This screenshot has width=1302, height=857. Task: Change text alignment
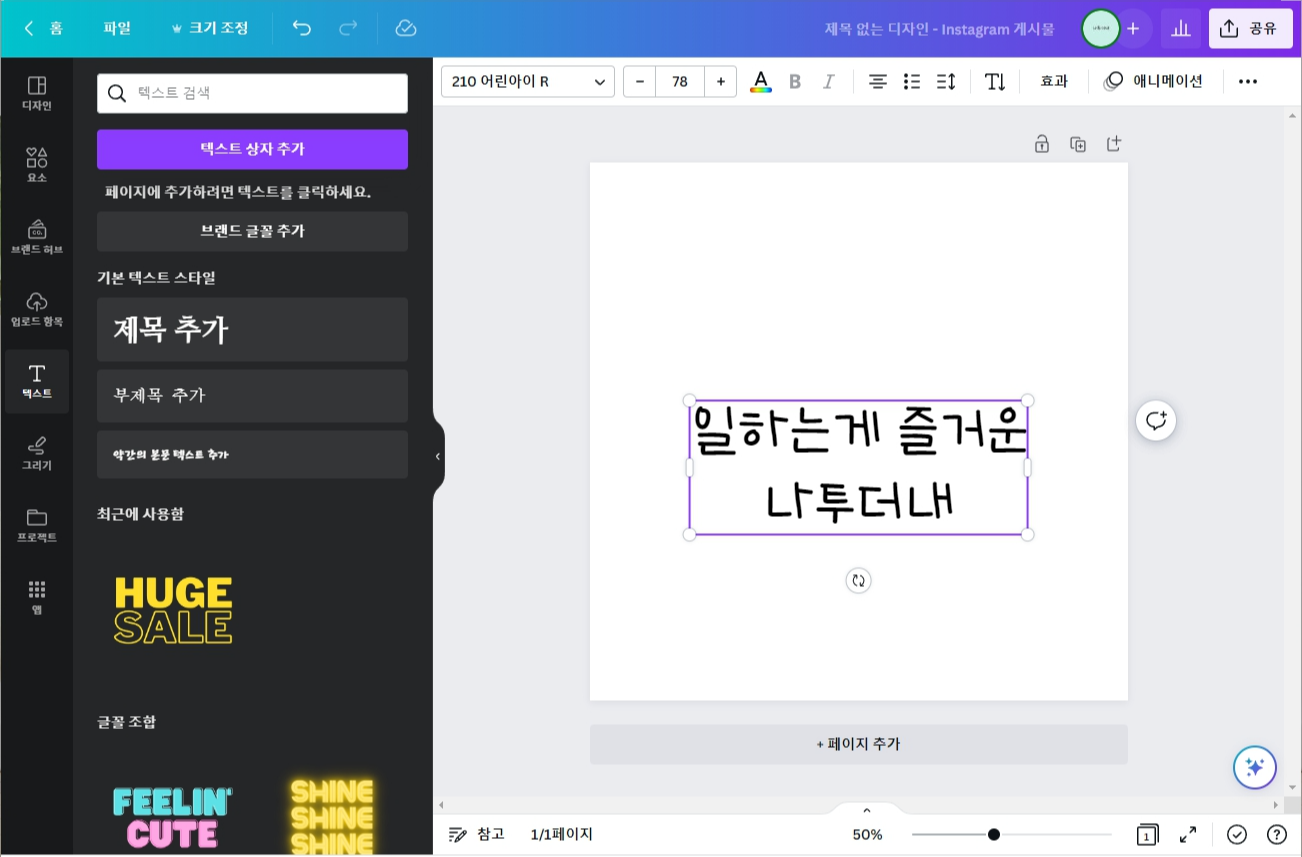click(x=878, y=81)
